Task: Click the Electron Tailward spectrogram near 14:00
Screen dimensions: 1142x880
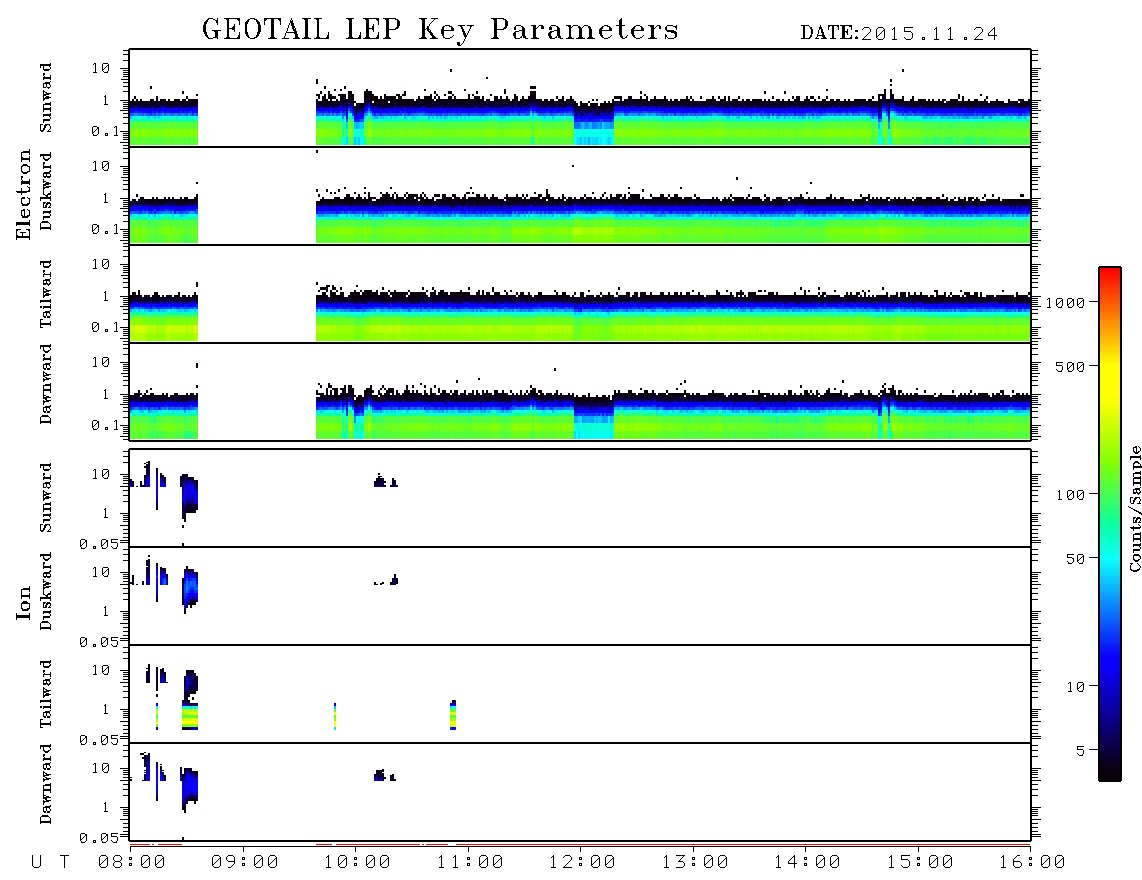Action: [807, 317]
